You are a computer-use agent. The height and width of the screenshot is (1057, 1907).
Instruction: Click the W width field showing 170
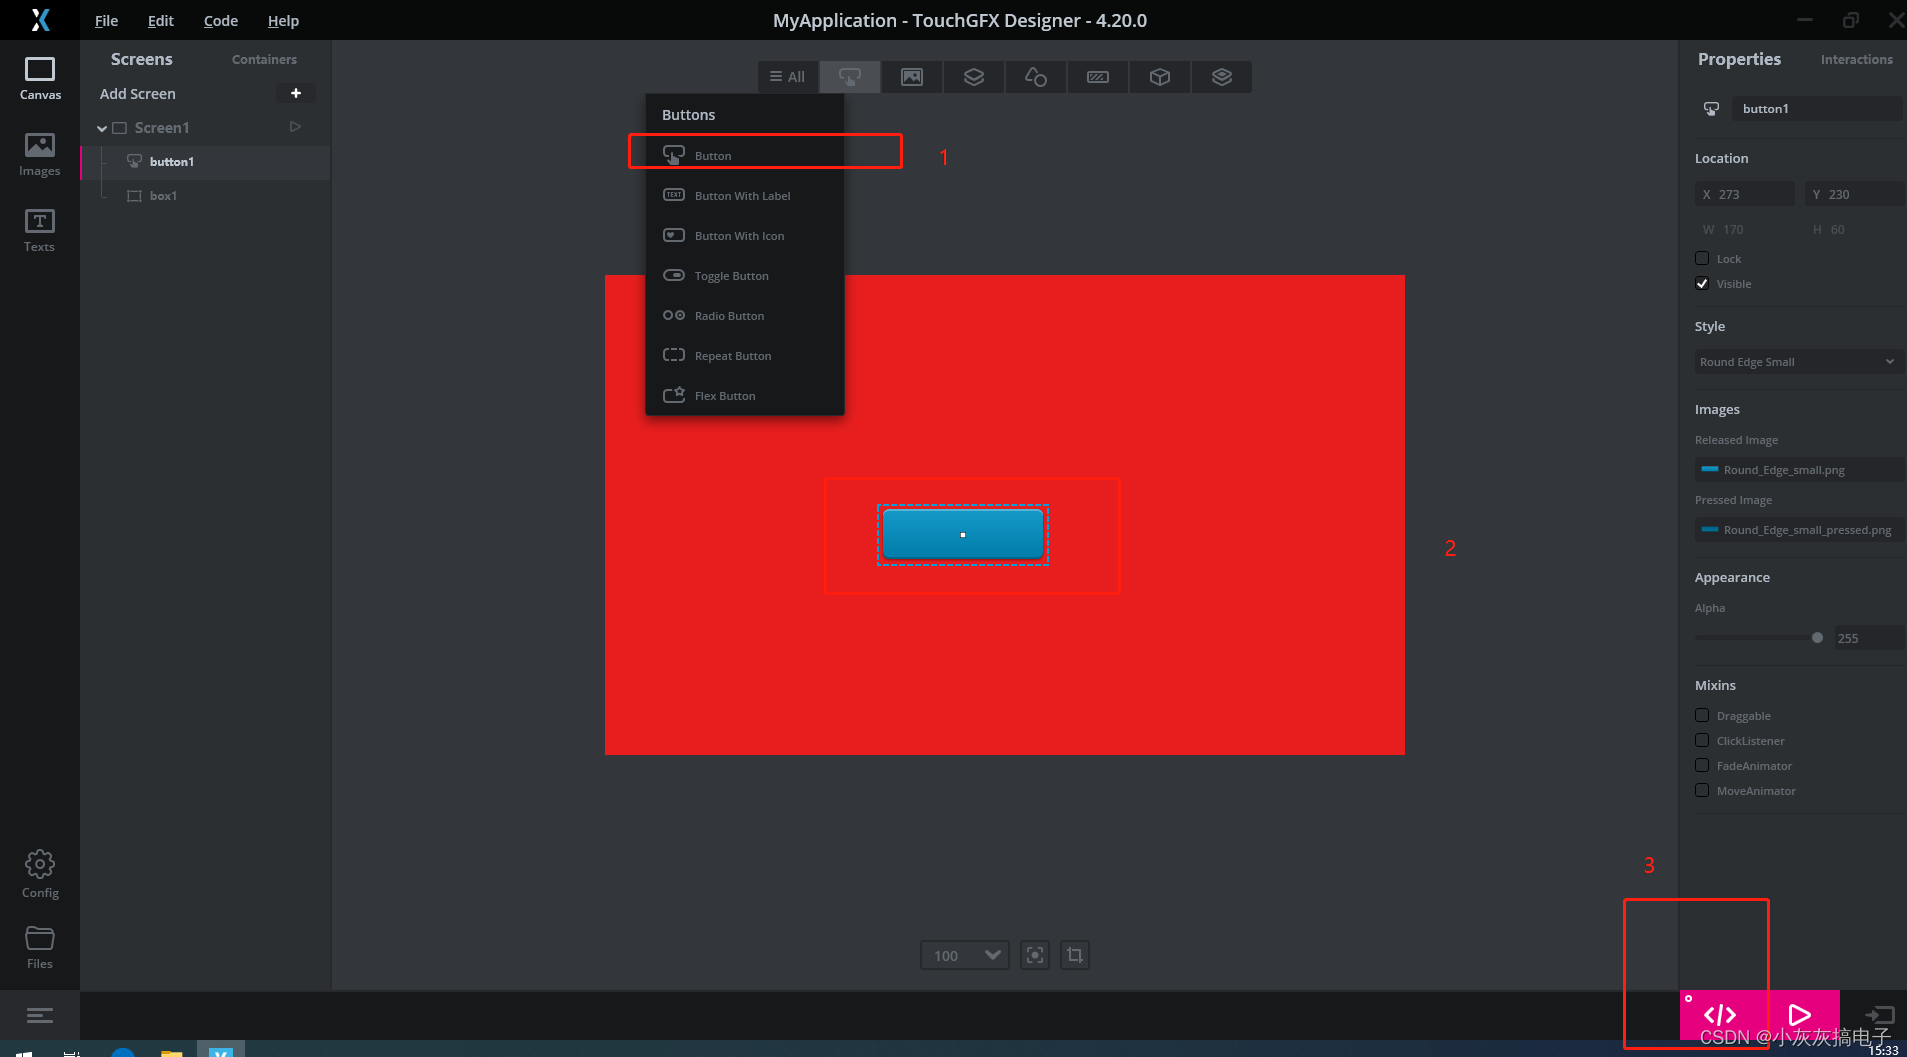point(1745,229)
